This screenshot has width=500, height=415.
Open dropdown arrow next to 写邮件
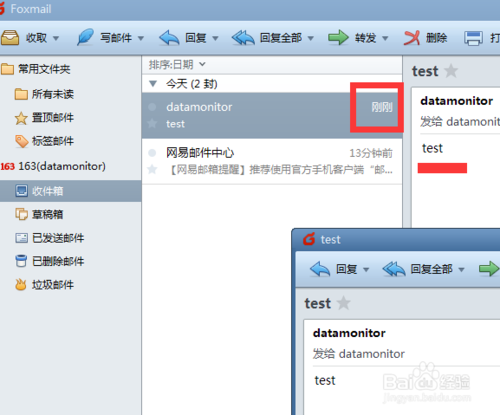[141, 38]
